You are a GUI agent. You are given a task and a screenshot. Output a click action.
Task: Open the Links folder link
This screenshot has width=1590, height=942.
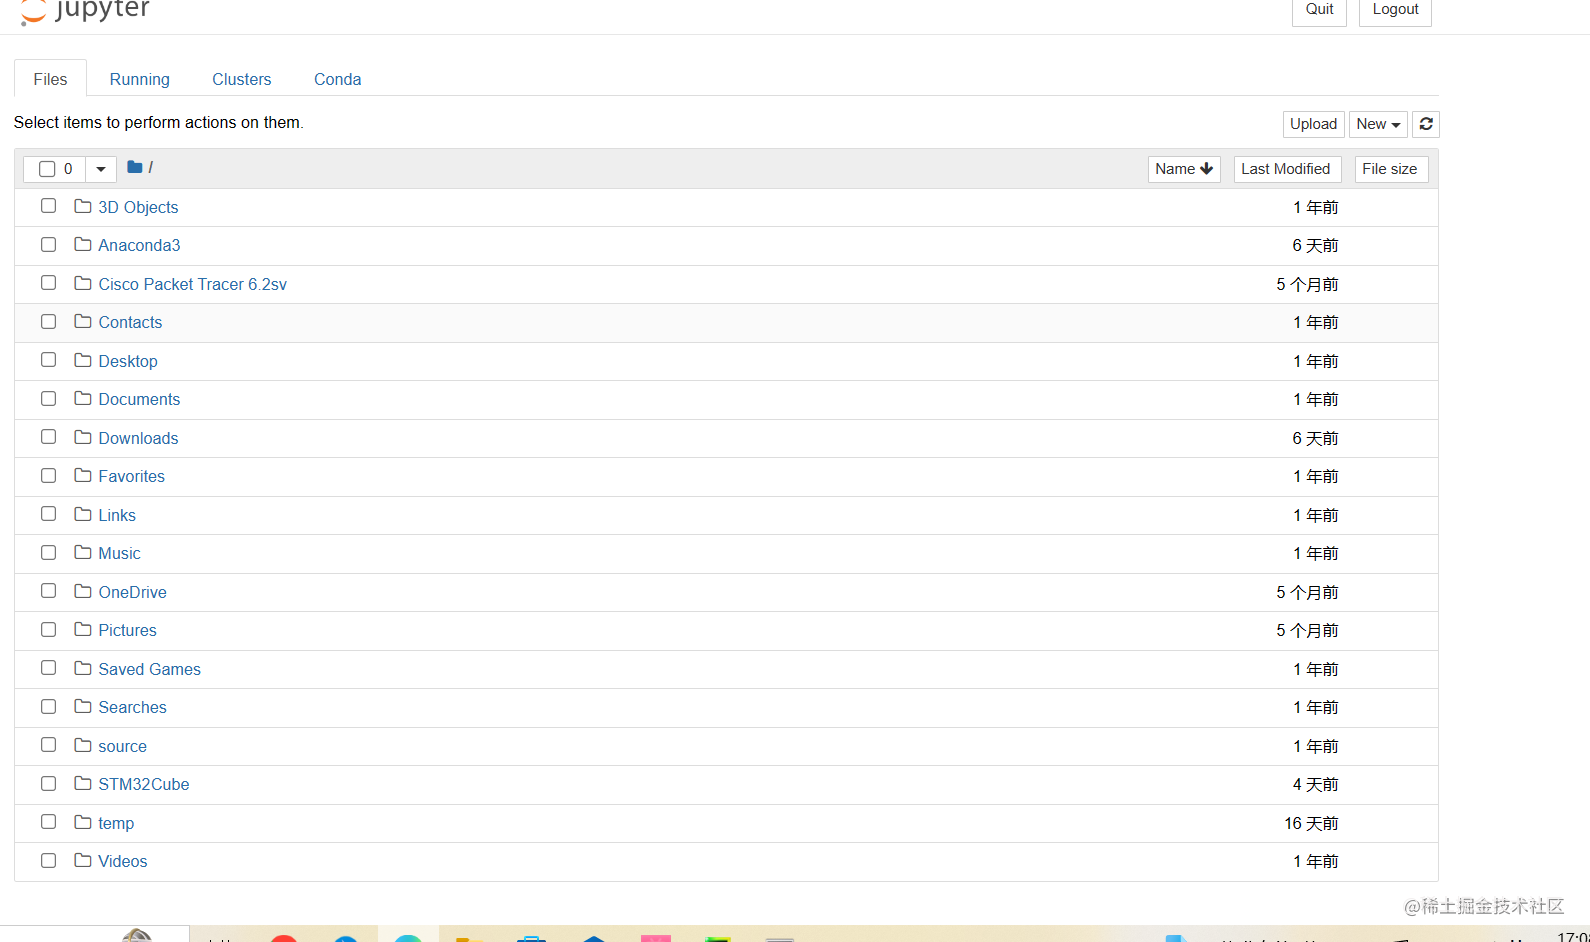(x=117, y=515)
